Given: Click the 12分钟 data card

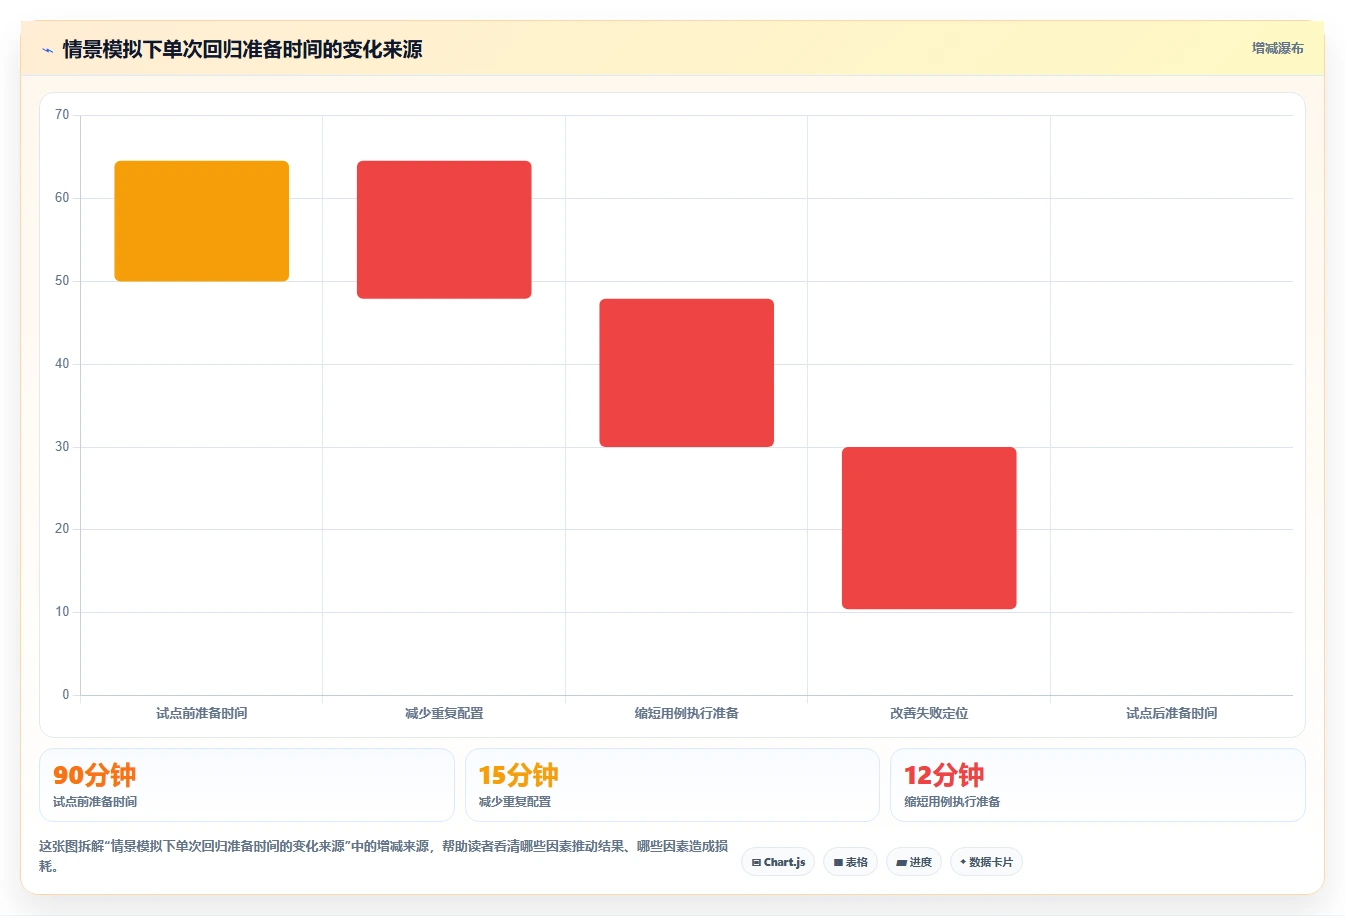Looking at the screenshot, I should coord(1098,785).
